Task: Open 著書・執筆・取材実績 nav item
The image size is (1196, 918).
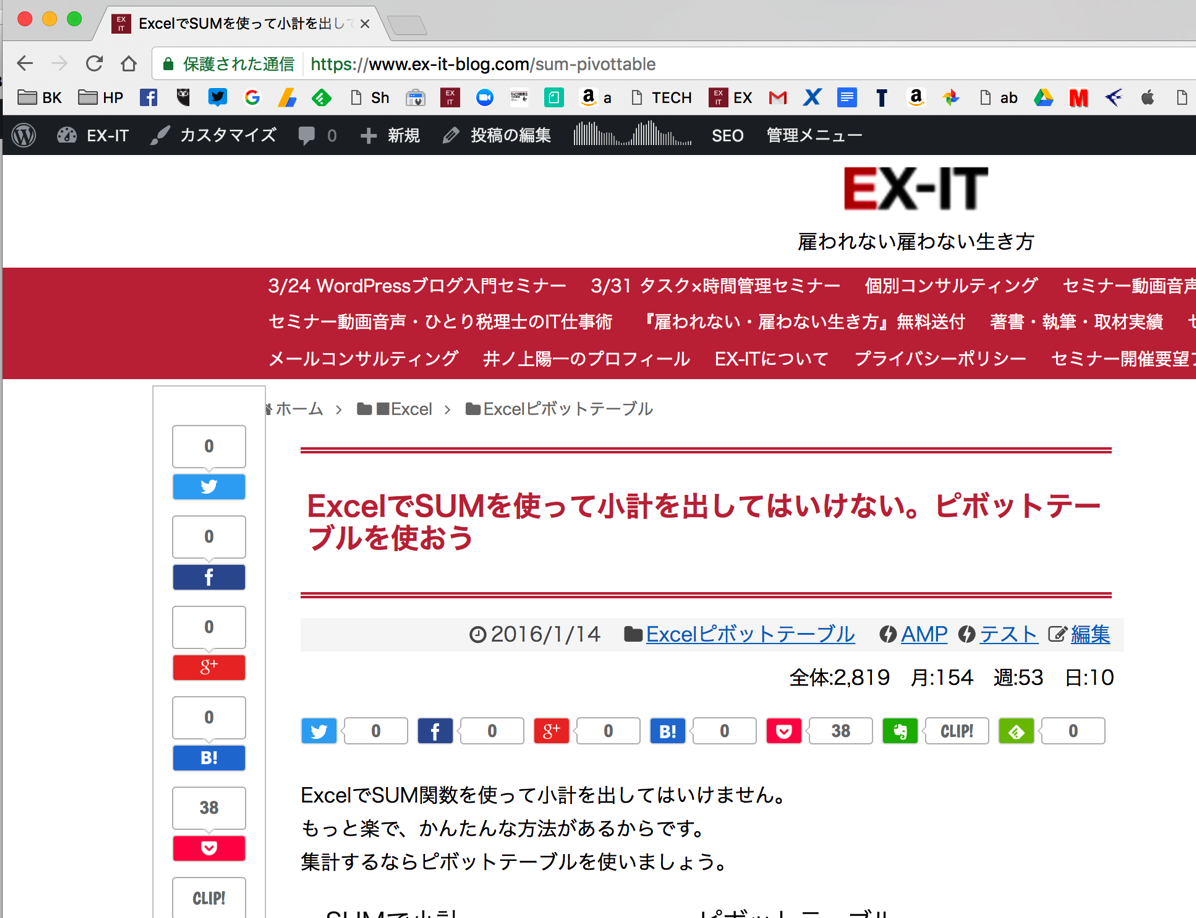Action: point(1076,322)
